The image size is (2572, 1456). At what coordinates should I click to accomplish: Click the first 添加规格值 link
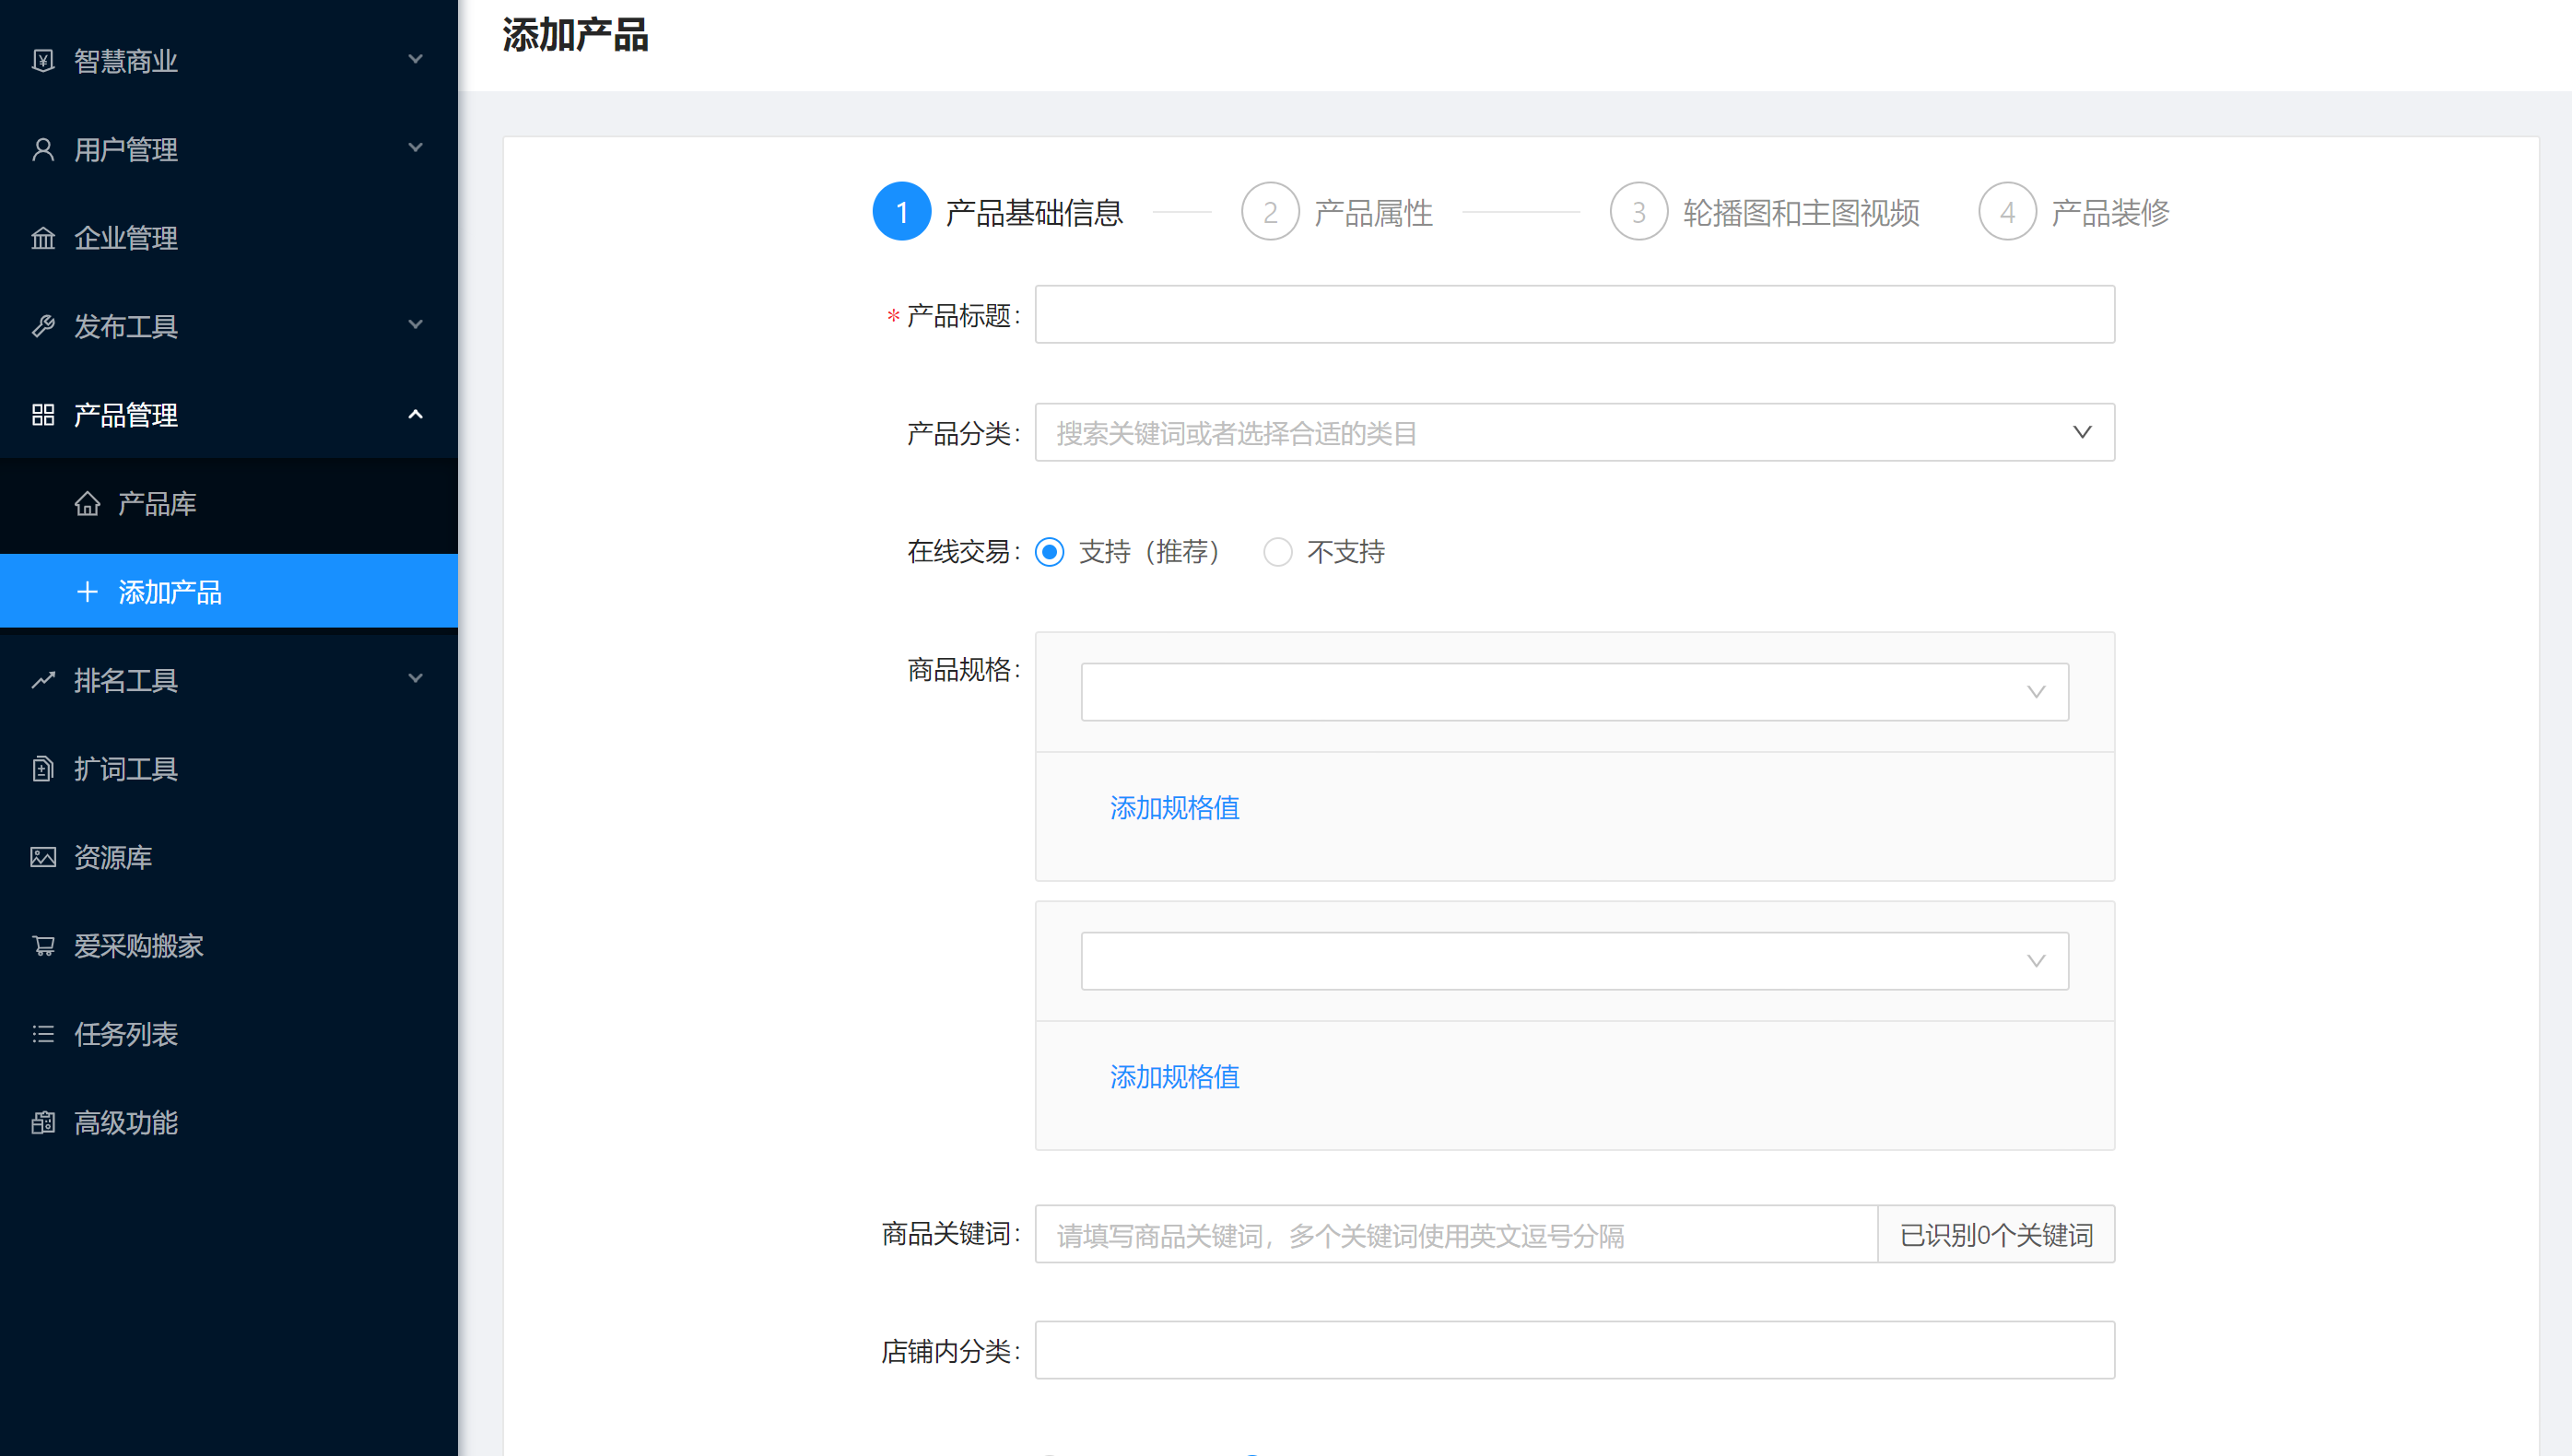click(x=1175, y=808)
